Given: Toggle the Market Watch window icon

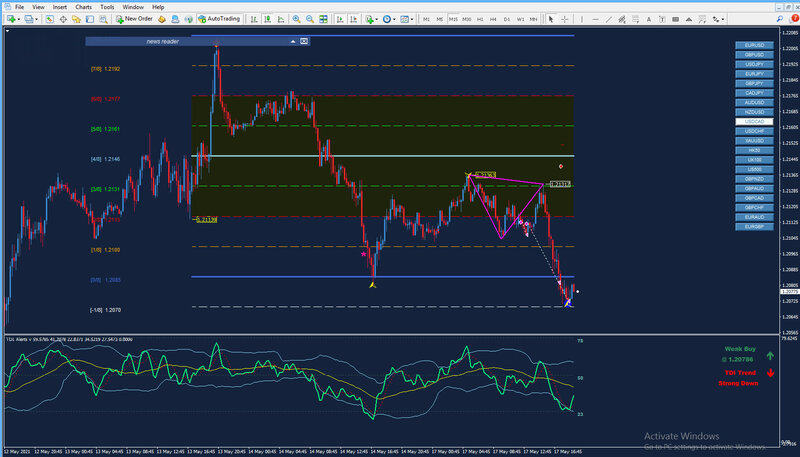Looking at the screenshot, I should (49, 19).
